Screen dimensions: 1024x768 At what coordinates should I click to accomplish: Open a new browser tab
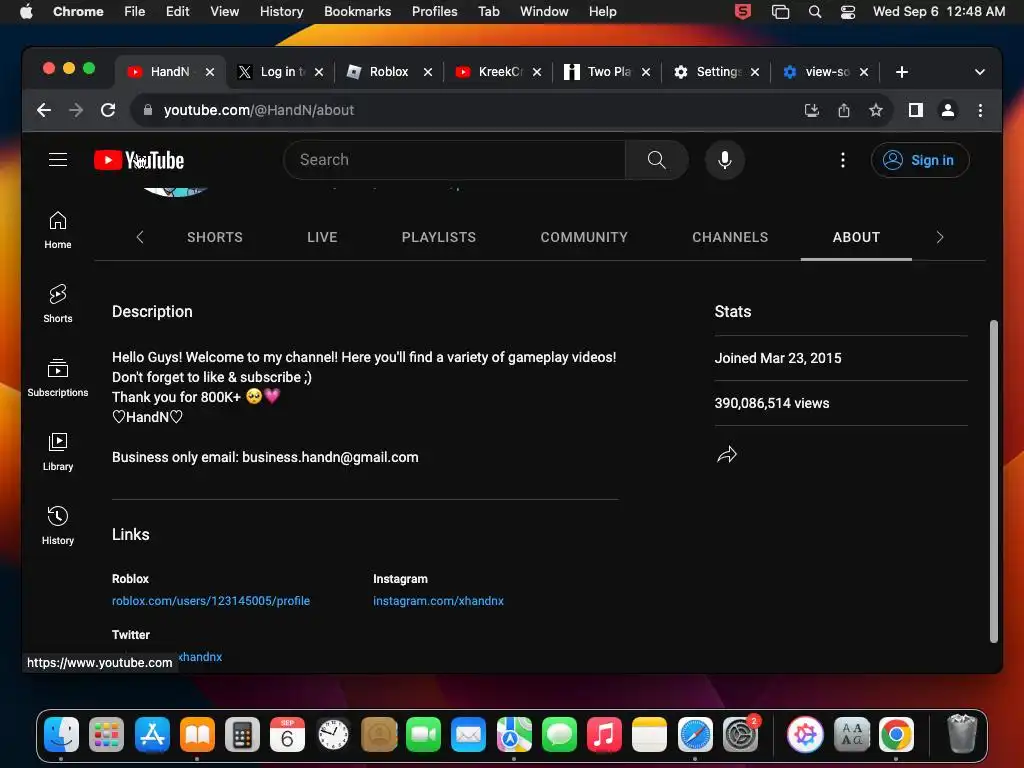click(x=902, y=72)
